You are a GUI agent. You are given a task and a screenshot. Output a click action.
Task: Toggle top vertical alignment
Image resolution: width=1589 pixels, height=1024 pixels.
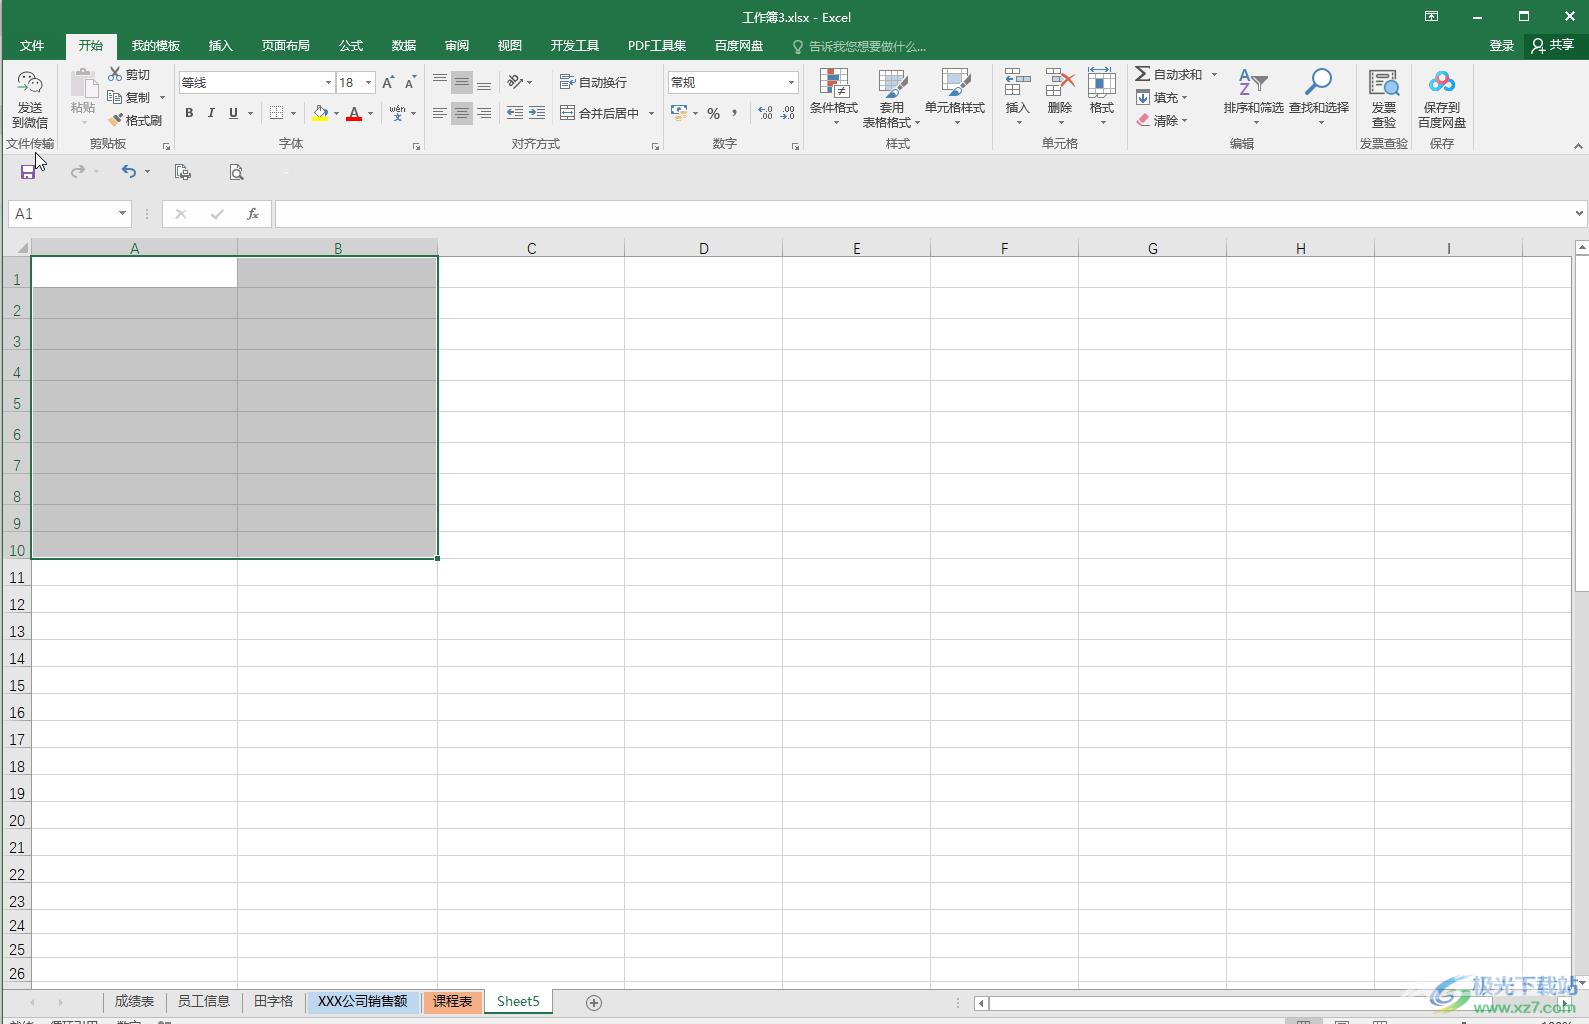[440, 82]
